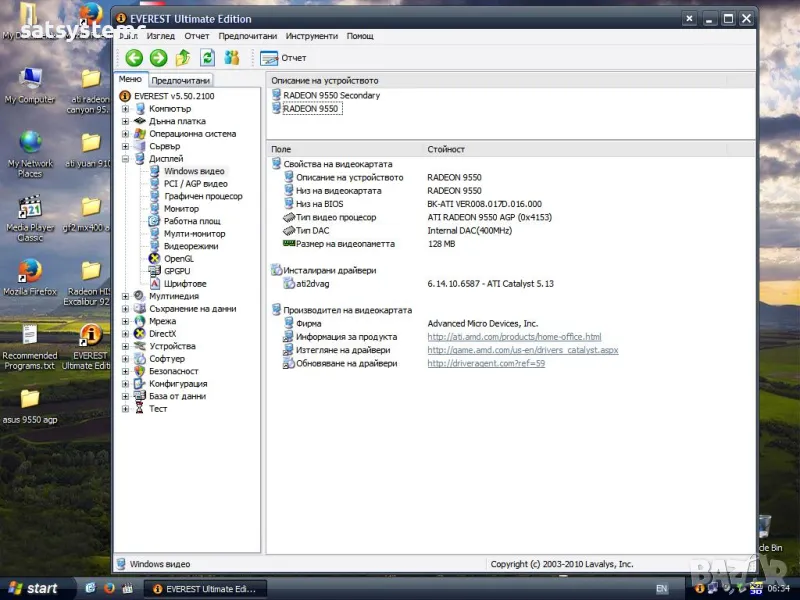Select the GPGPU item under Дисплей

pyautogui.click(x=177, y=271)
